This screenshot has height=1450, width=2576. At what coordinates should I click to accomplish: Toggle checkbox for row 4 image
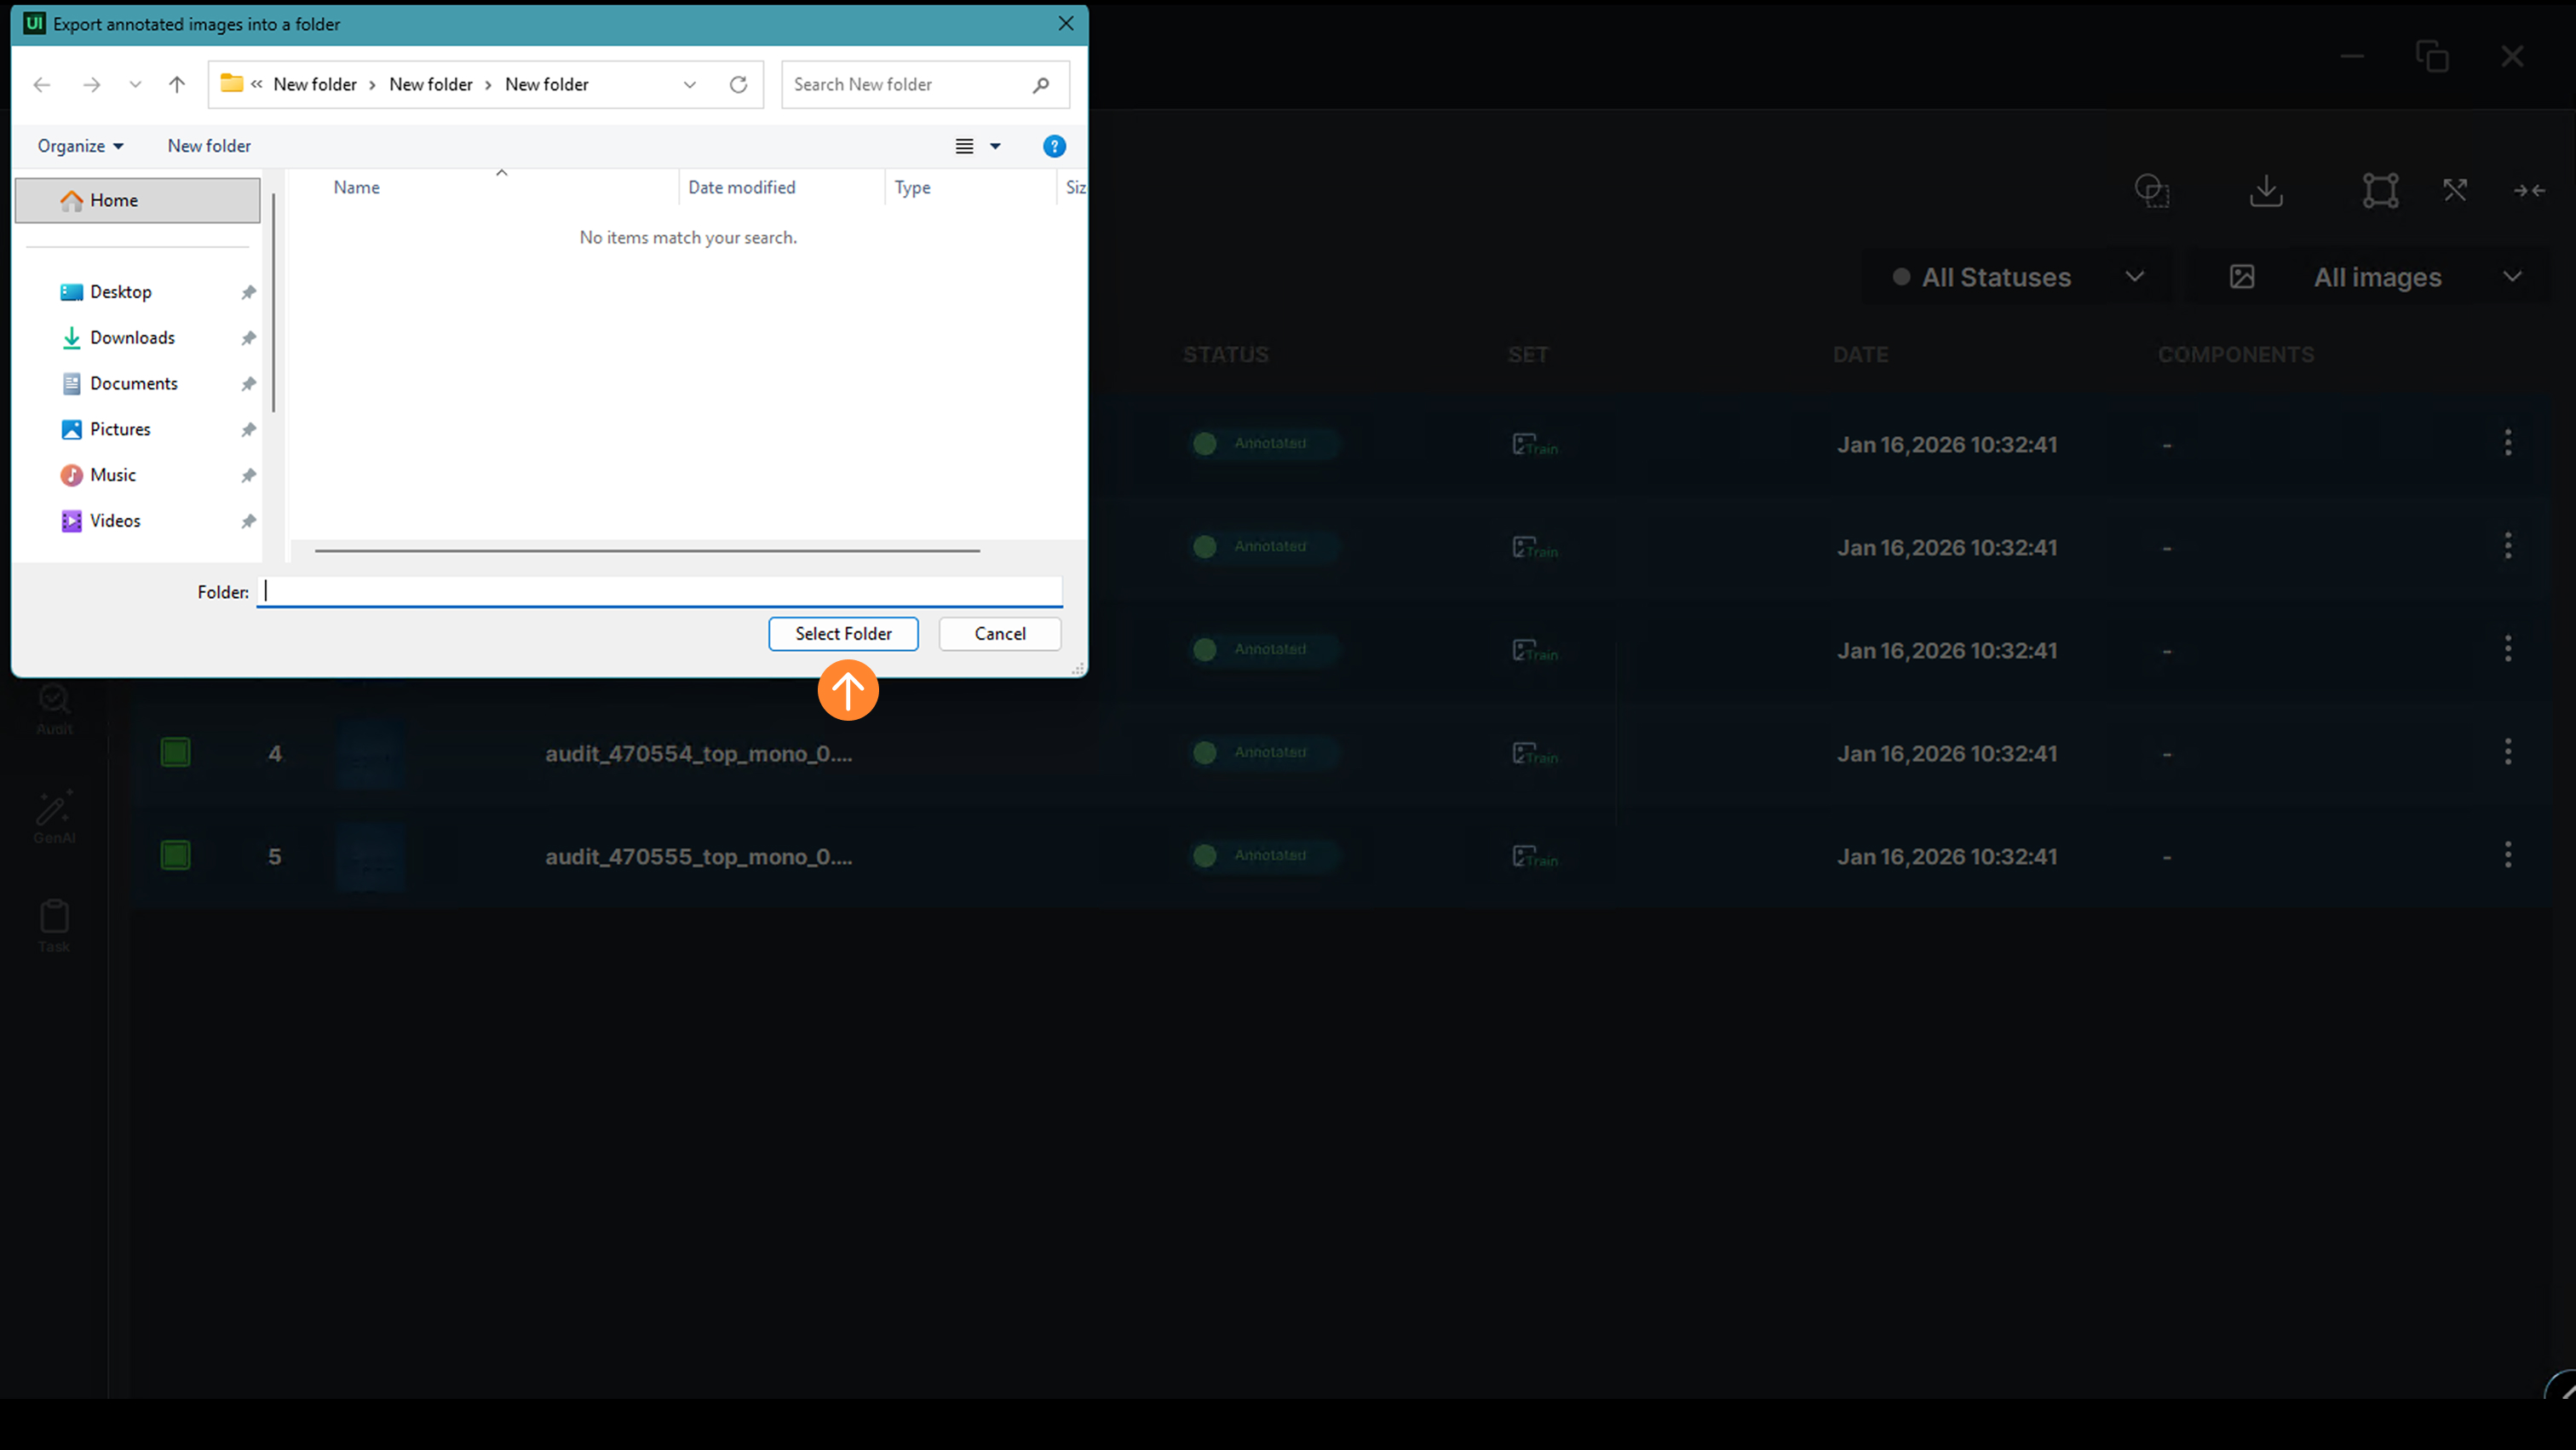coord(176,753)
